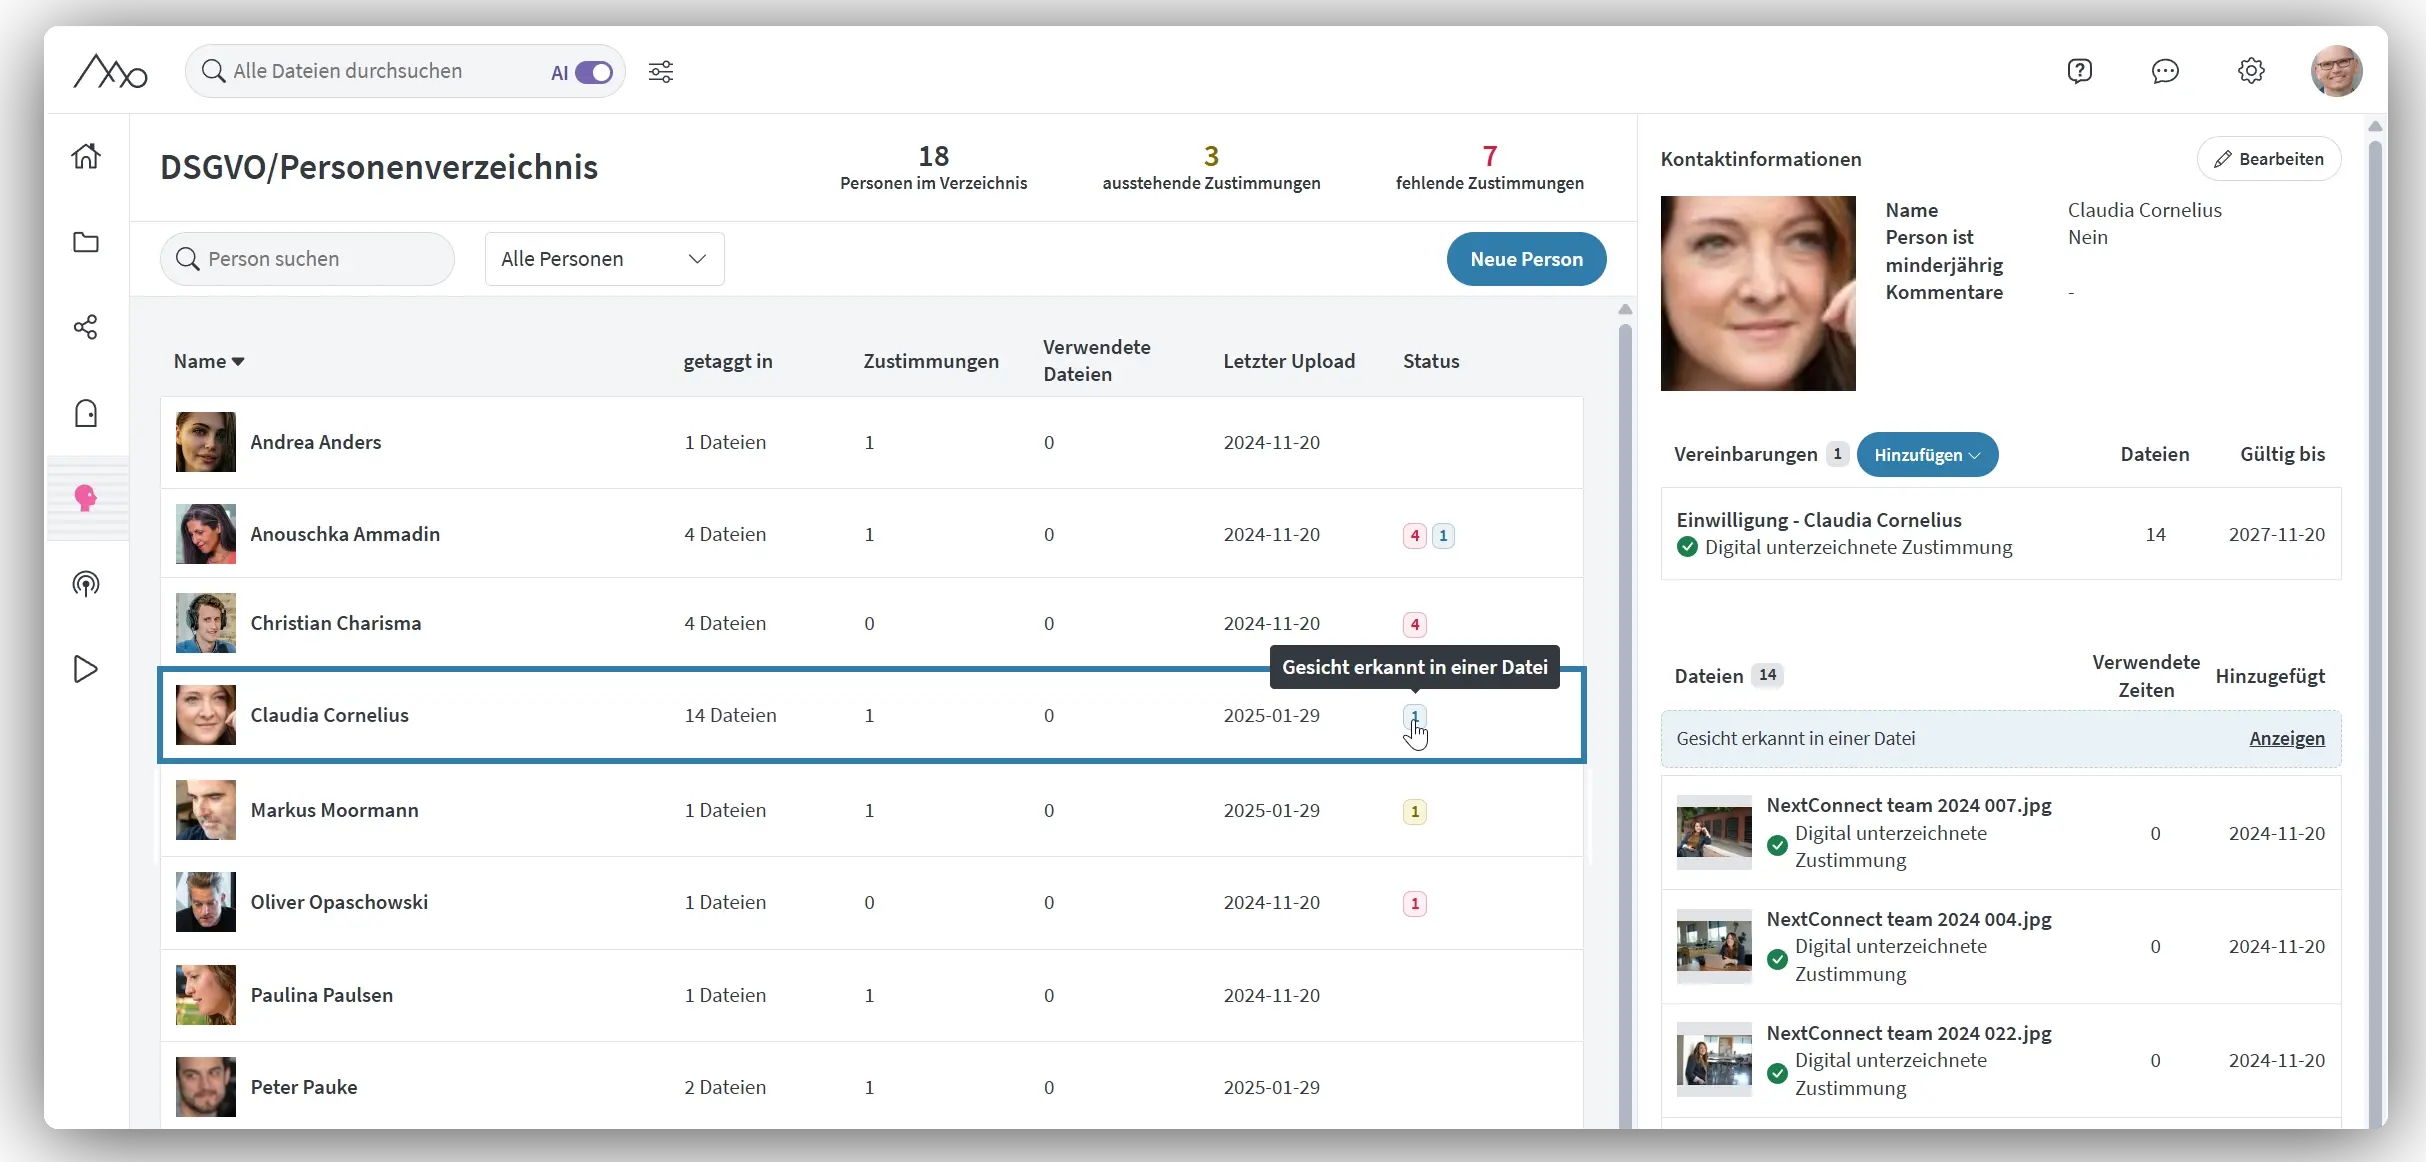Click the blue 1 badge for Anouschka Ammadin
The height and width of the screenshot is (1162, 2426).
(x=1443, y=535)
